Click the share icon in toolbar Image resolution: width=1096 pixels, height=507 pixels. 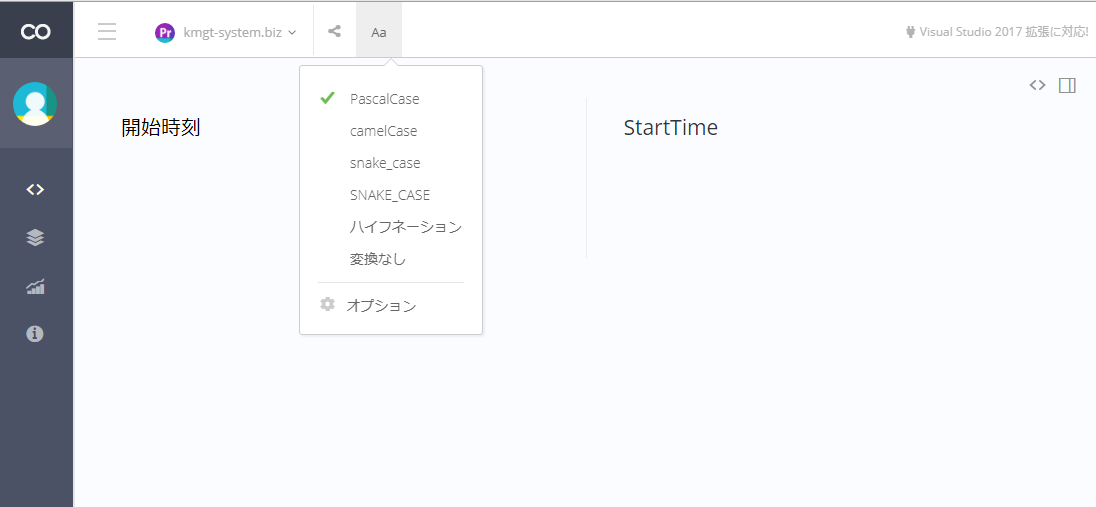coord(335,31)
